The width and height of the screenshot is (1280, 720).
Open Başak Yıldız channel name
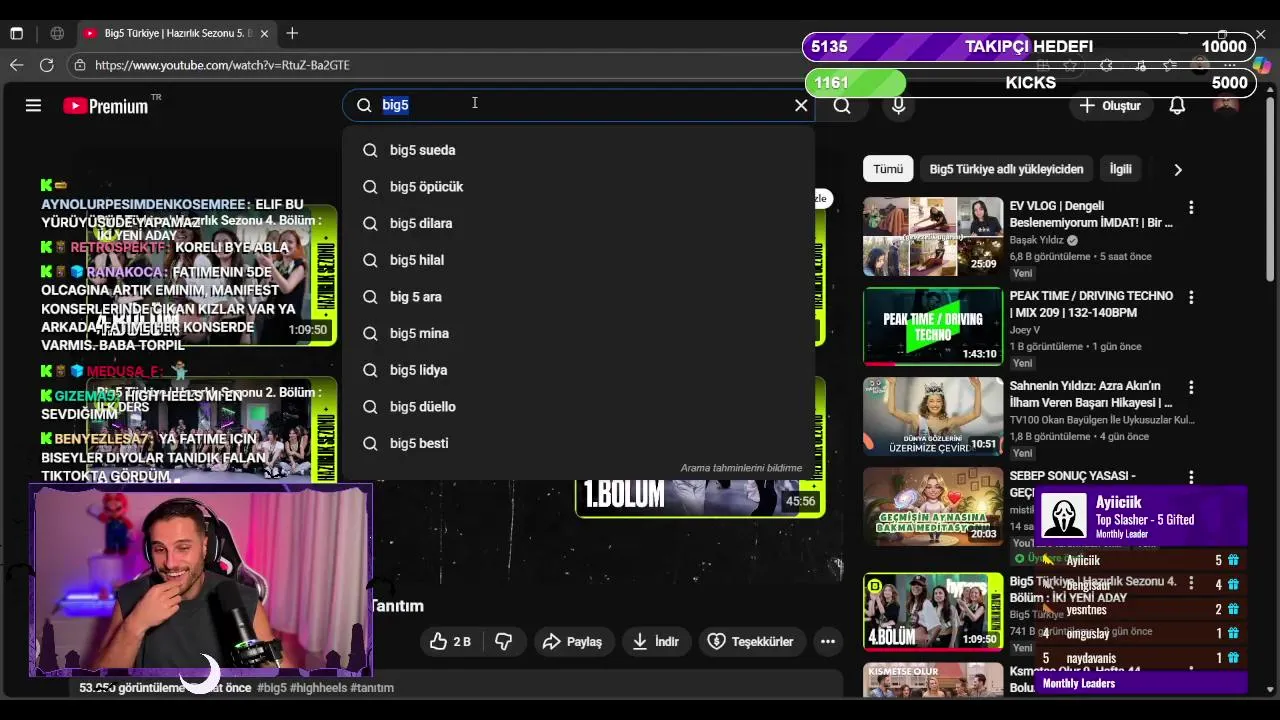click(1037, 241)
